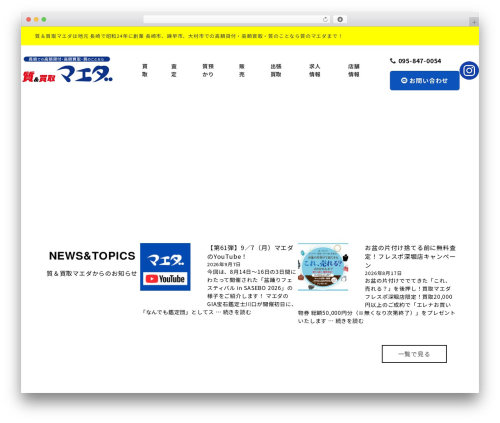
Task: Click the date 2026年9月7日
Action: point(224,264)
